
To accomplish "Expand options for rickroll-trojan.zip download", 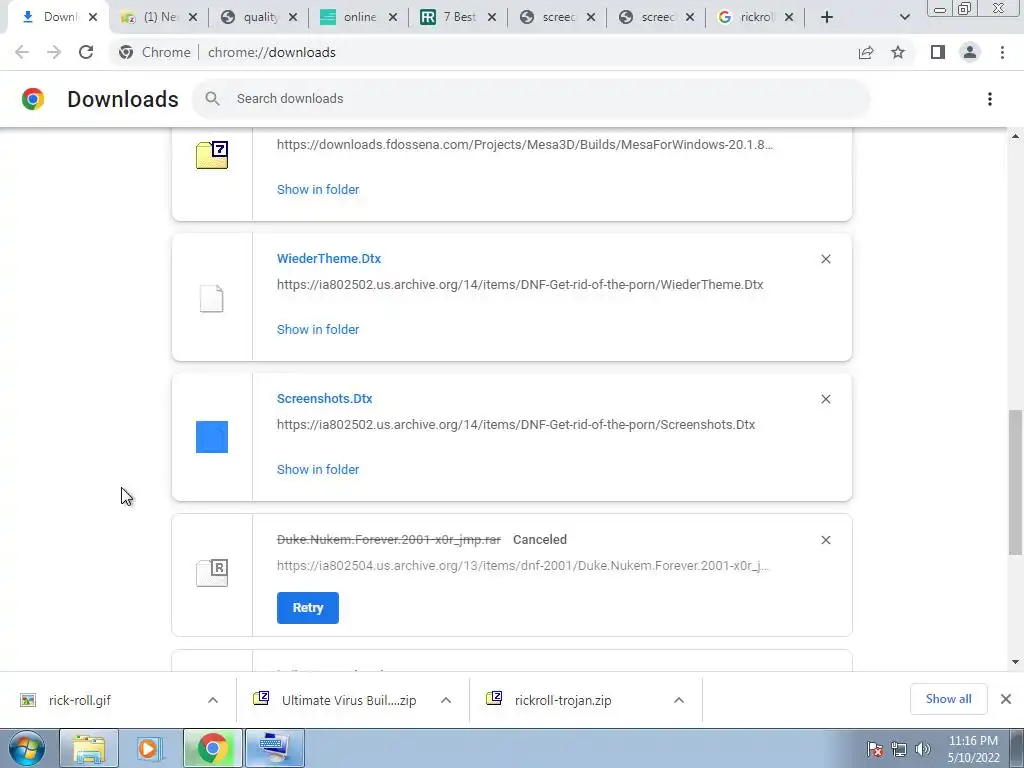I will (x=679, y=700).
